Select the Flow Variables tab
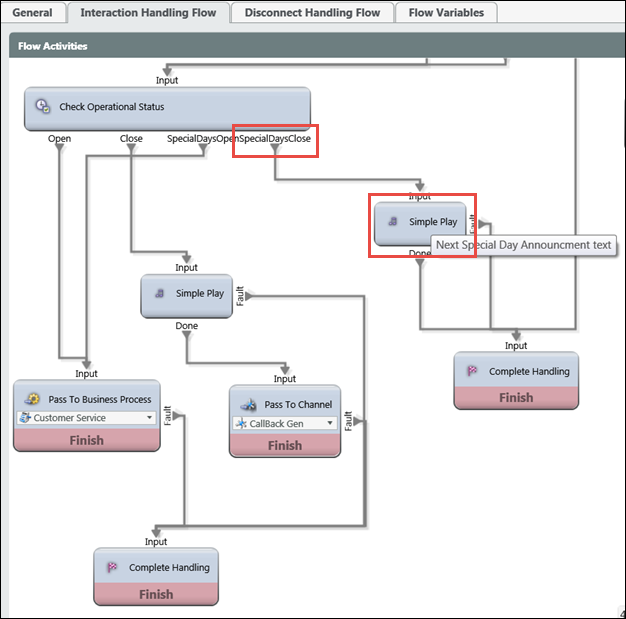 pos(445,13)
